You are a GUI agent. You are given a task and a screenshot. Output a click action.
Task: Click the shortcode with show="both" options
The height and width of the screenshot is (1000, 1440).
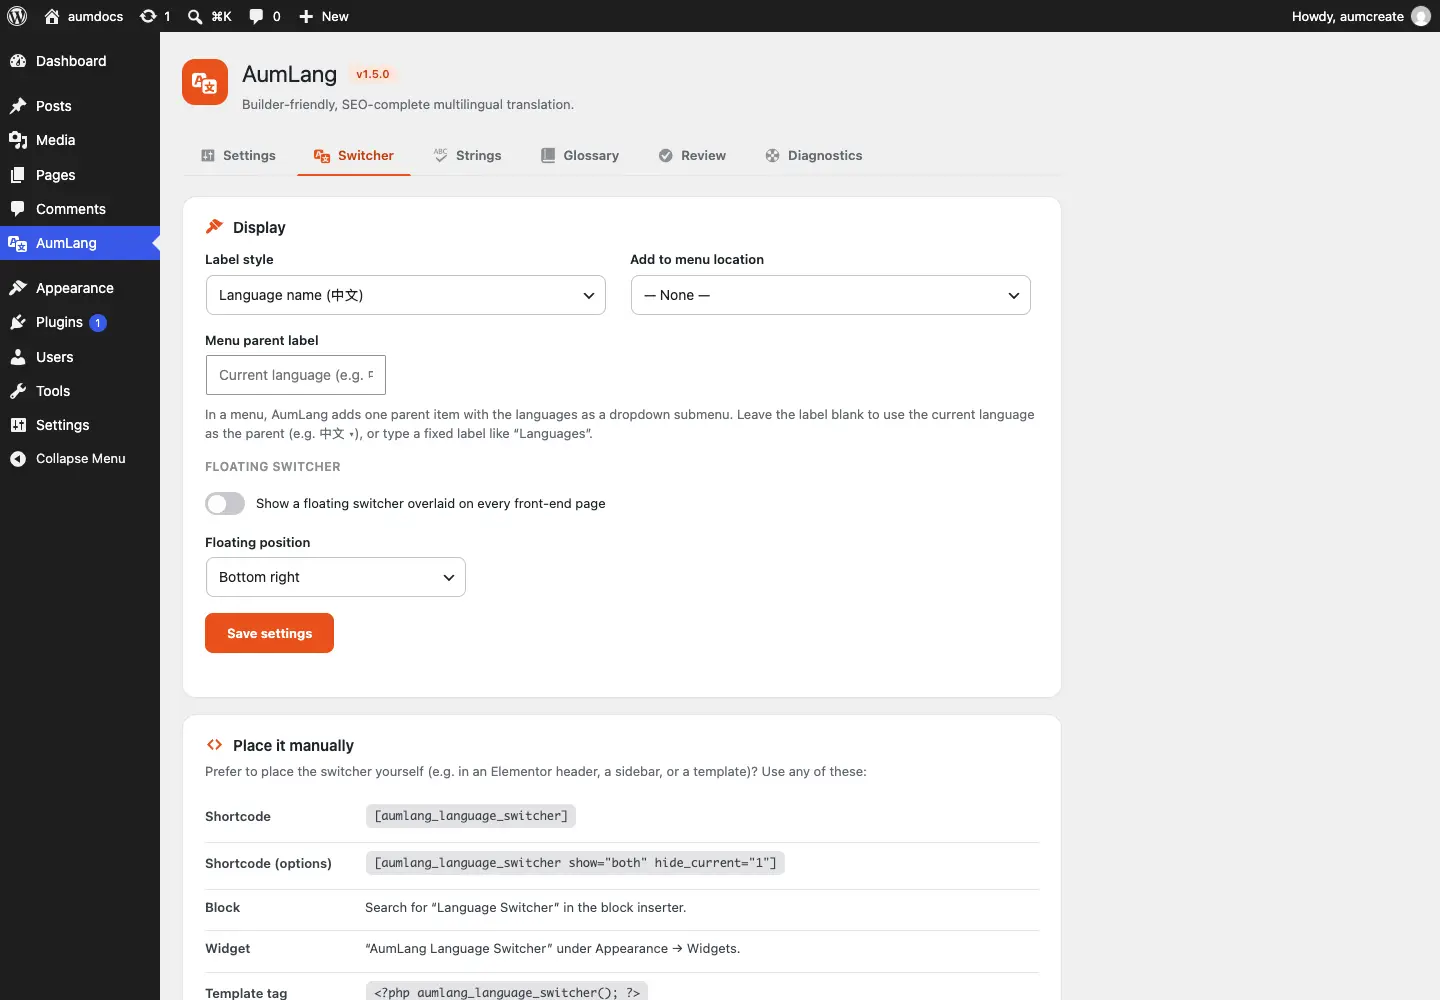pyautogui.click(x=575, y=863)
